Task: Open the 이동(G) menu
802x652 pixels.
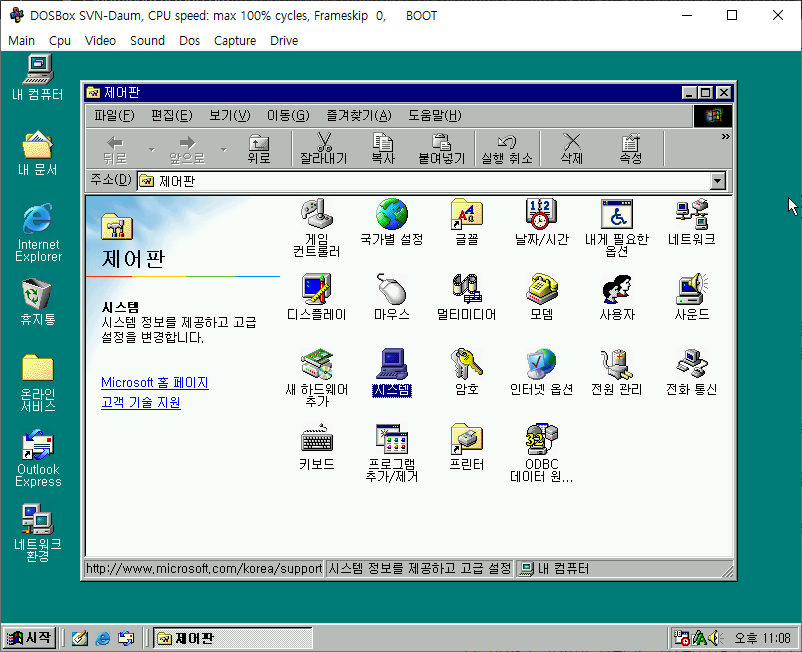Action: tap(288, 116)
